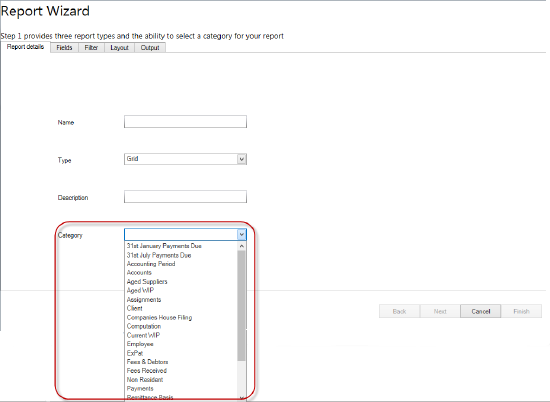
Task: Click the category list scrollbar thumb
Action: [241, 306]
